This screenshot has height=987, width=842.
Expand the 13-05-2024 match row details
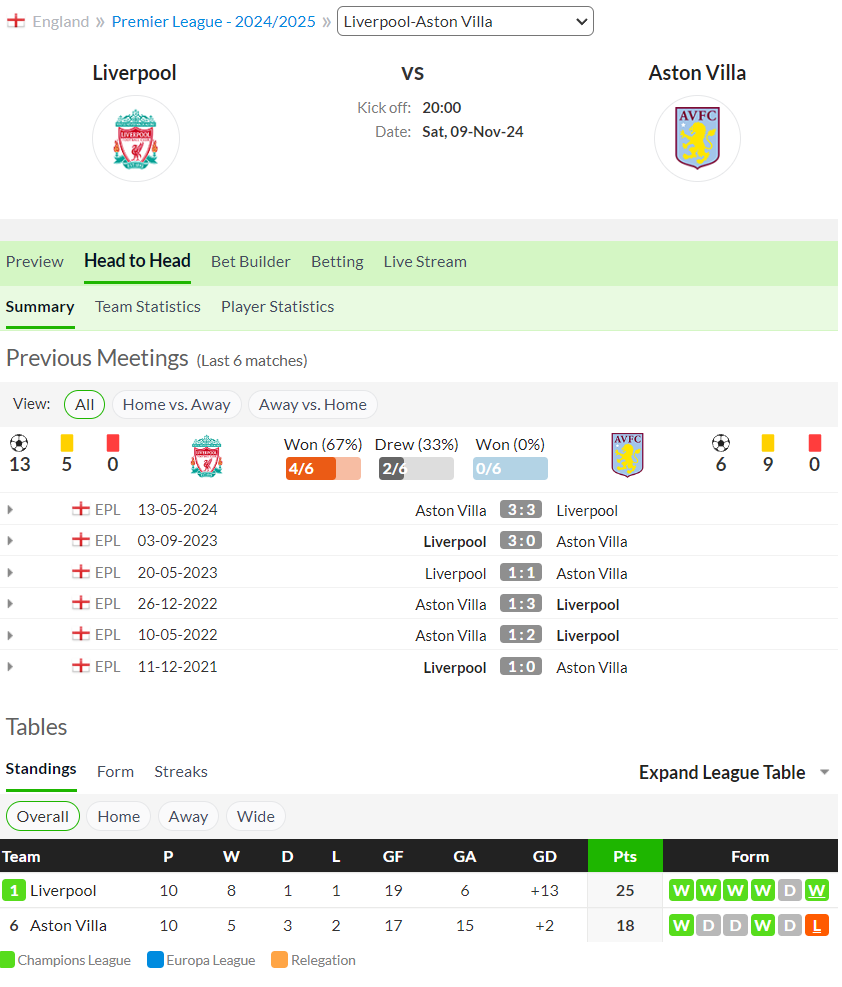tap(10, 510)
